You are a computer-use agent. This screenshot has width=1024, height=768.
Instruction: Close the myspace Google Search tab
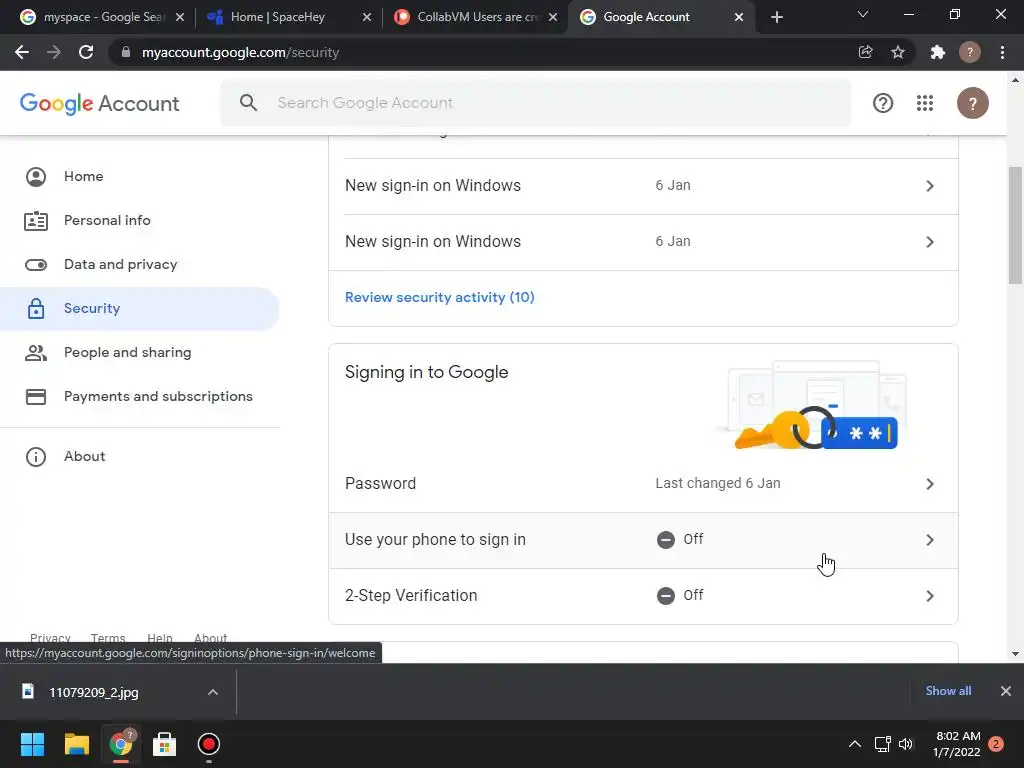pyautogui.click(x=180, y=17)
